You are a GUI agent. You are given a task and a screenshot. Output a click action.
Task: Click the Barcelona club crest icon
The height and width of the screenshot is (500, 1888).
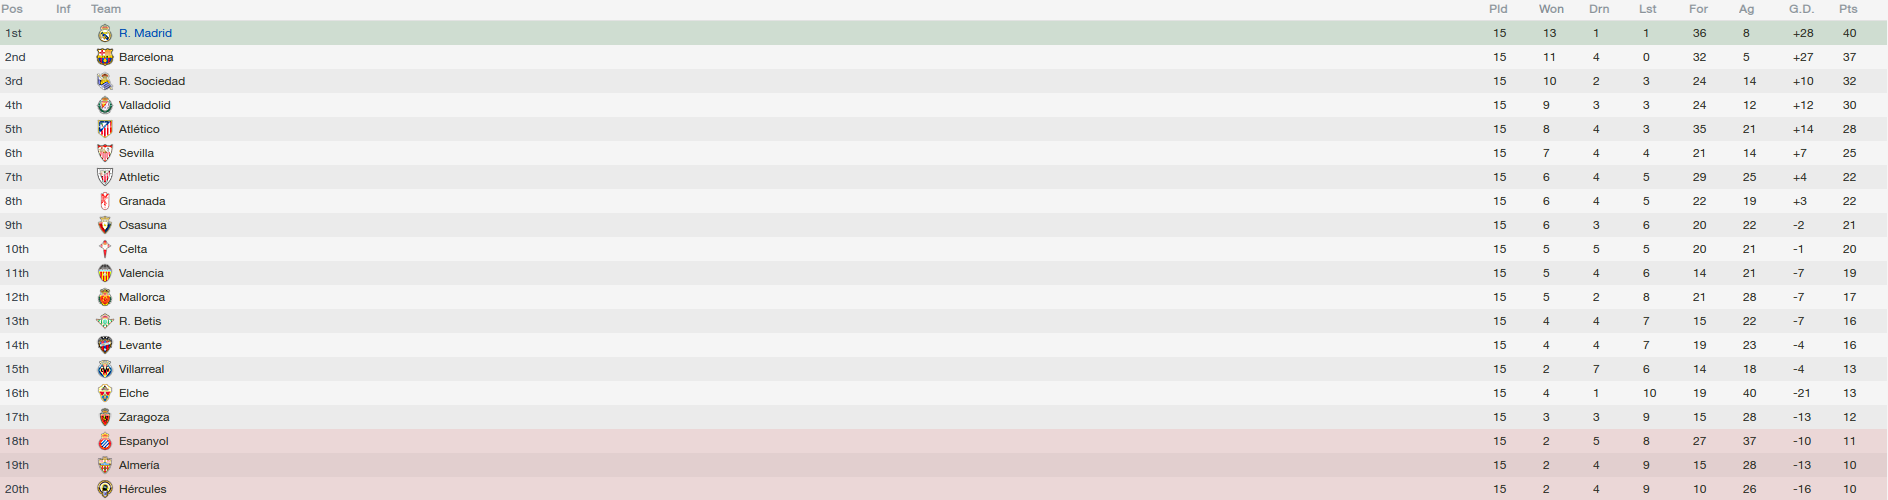(x=105, y=57)
